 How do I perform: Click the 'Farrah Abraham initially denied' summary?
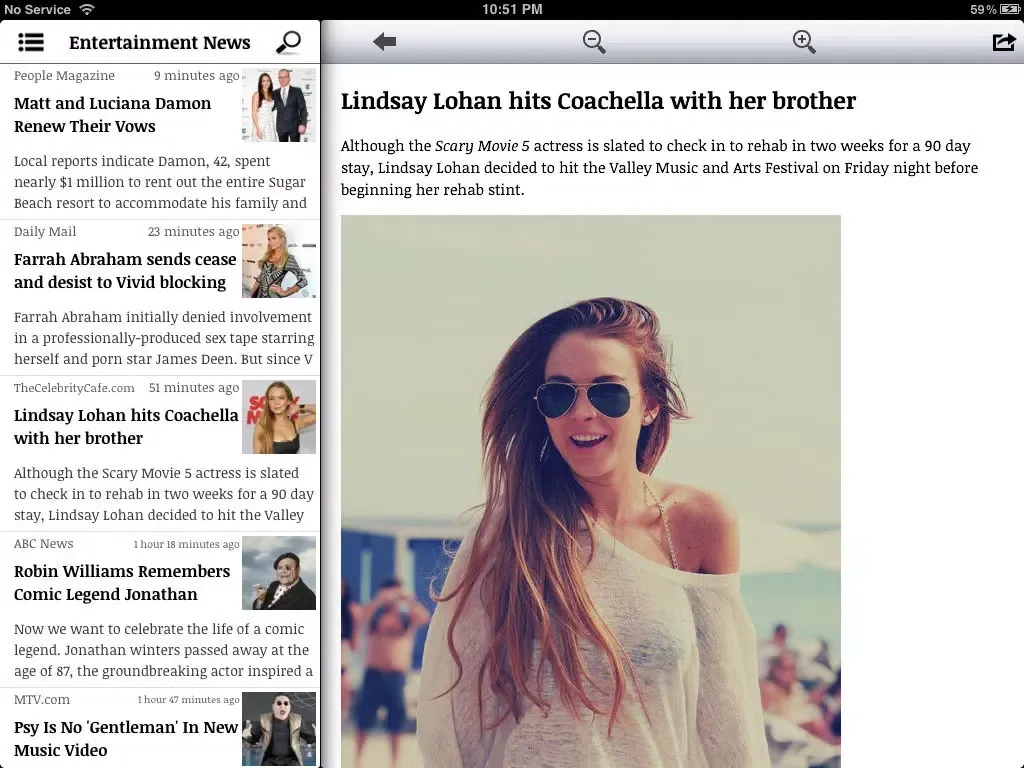click(x=164, y=338)
